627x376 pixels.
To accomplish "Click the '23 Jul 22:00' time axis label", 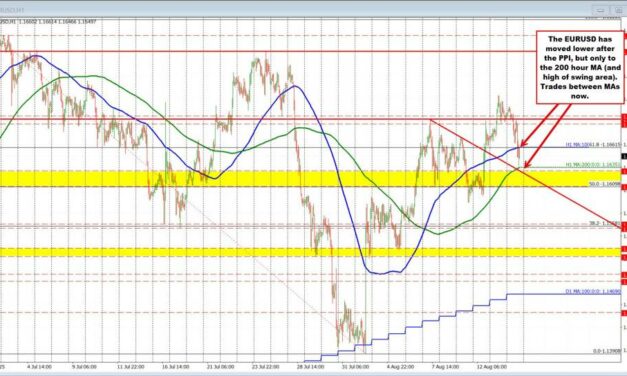I will (x=266, y=366).
